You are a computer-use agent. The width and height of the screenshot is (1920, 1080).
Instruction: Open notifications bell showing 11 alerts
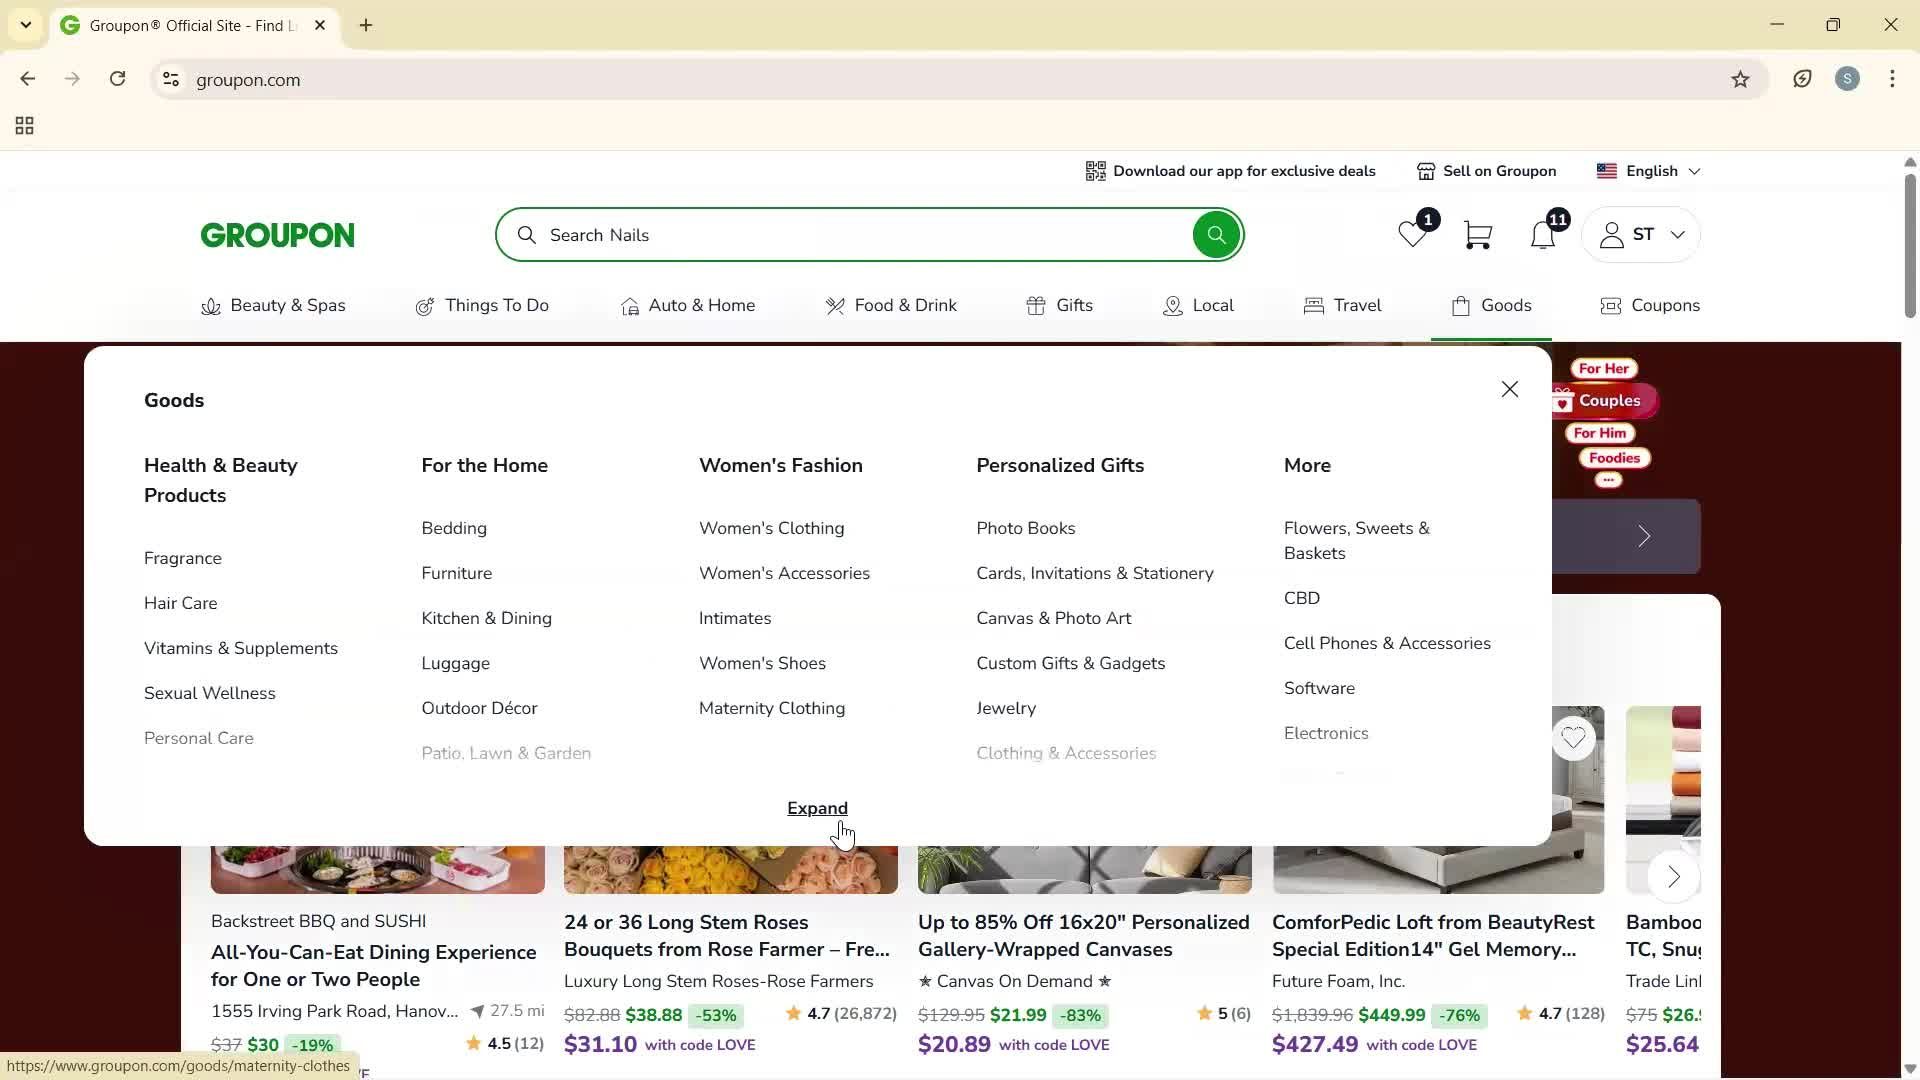(x=1543, y=236)
